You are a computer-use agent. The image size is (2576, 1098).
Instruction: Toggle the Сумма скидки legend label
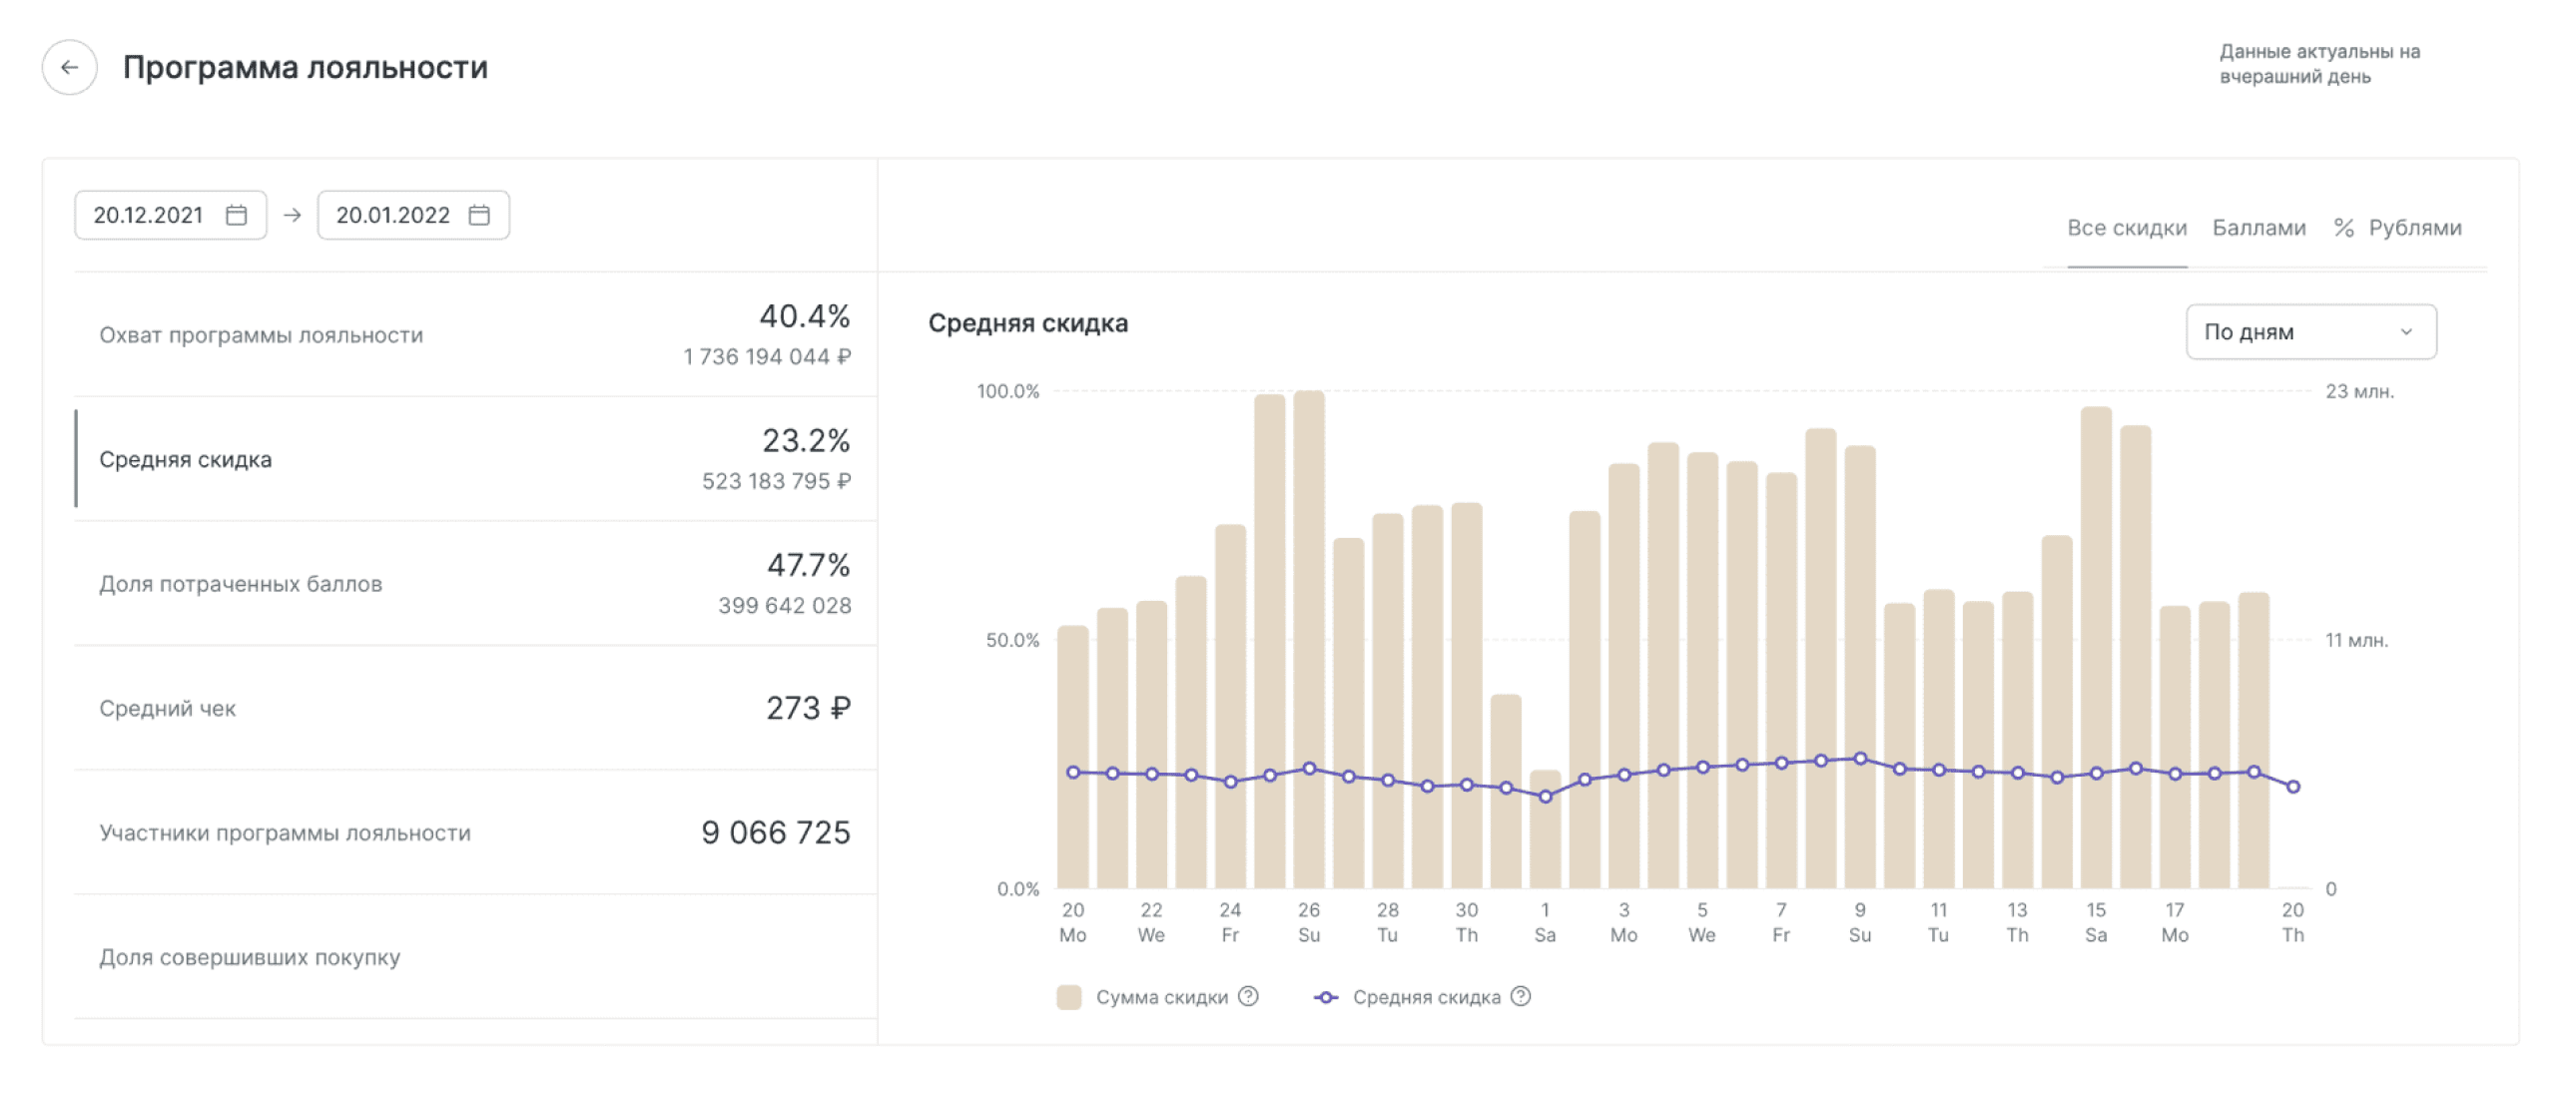[1161, 997]
